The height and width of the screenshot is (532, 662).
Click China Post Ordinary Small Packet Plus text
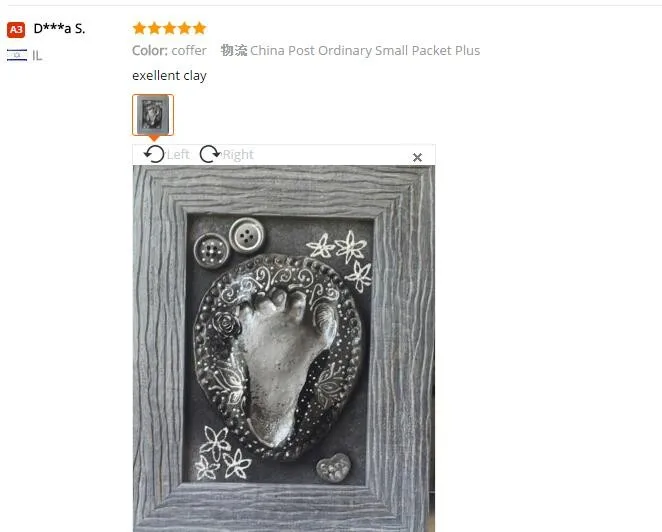click(x=365, y=51)
